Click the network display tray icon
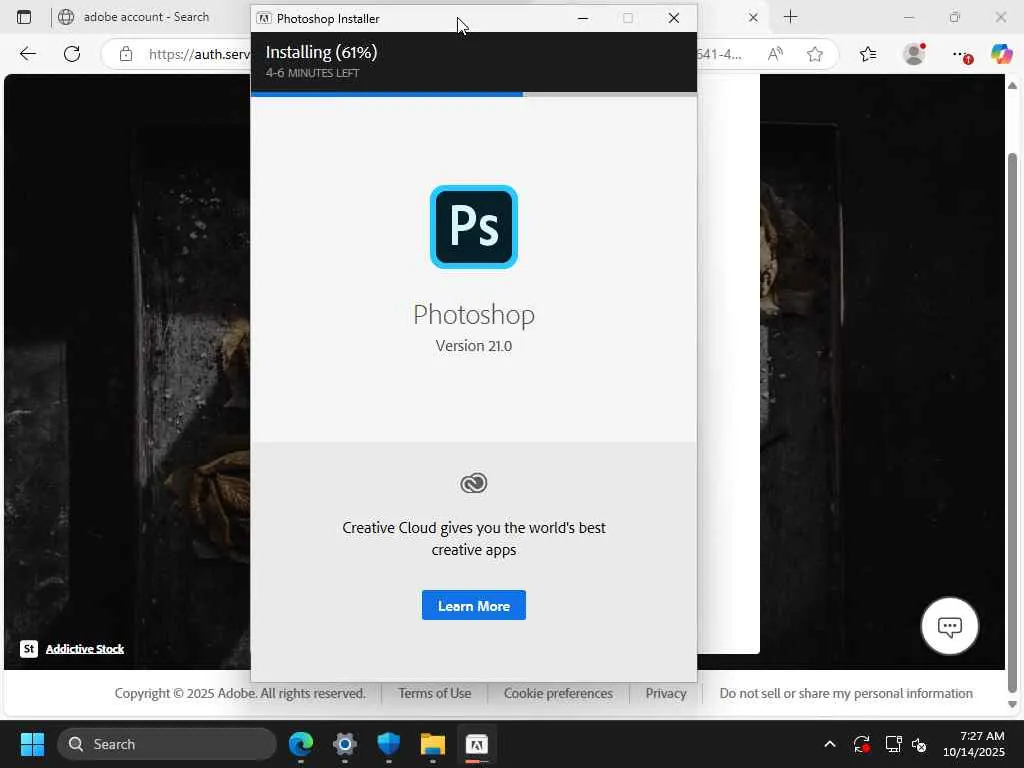The width and height of the screenshot is (1024, 768). click(x=893, y=744)
